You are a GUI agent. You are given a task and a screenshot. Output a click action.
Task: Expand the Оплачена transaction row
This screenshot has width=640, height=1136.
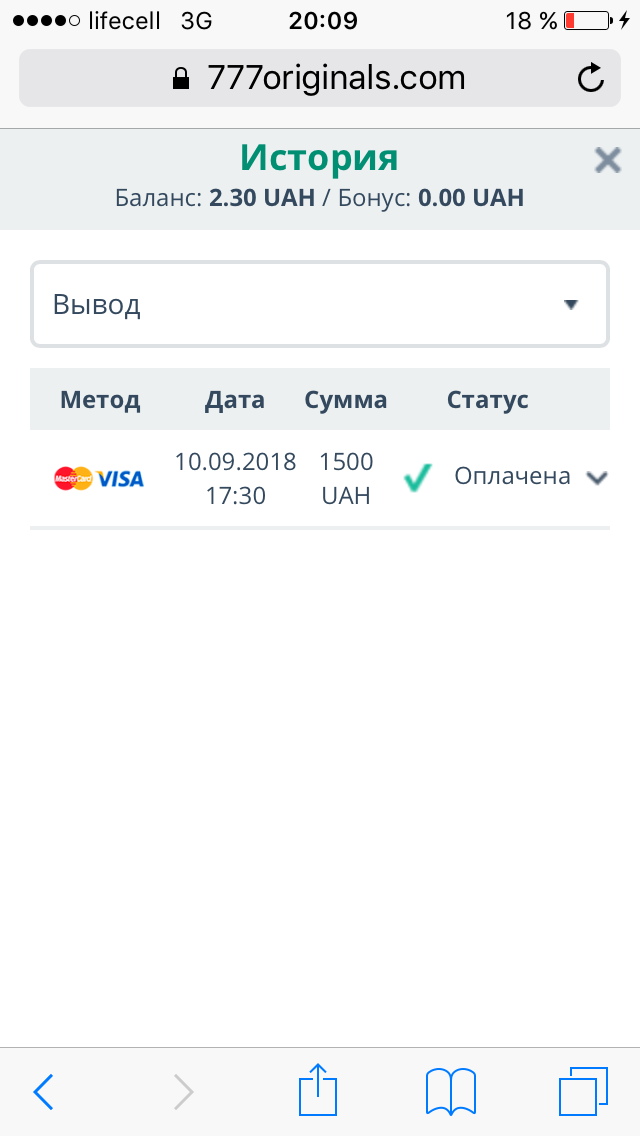point(597,478)
